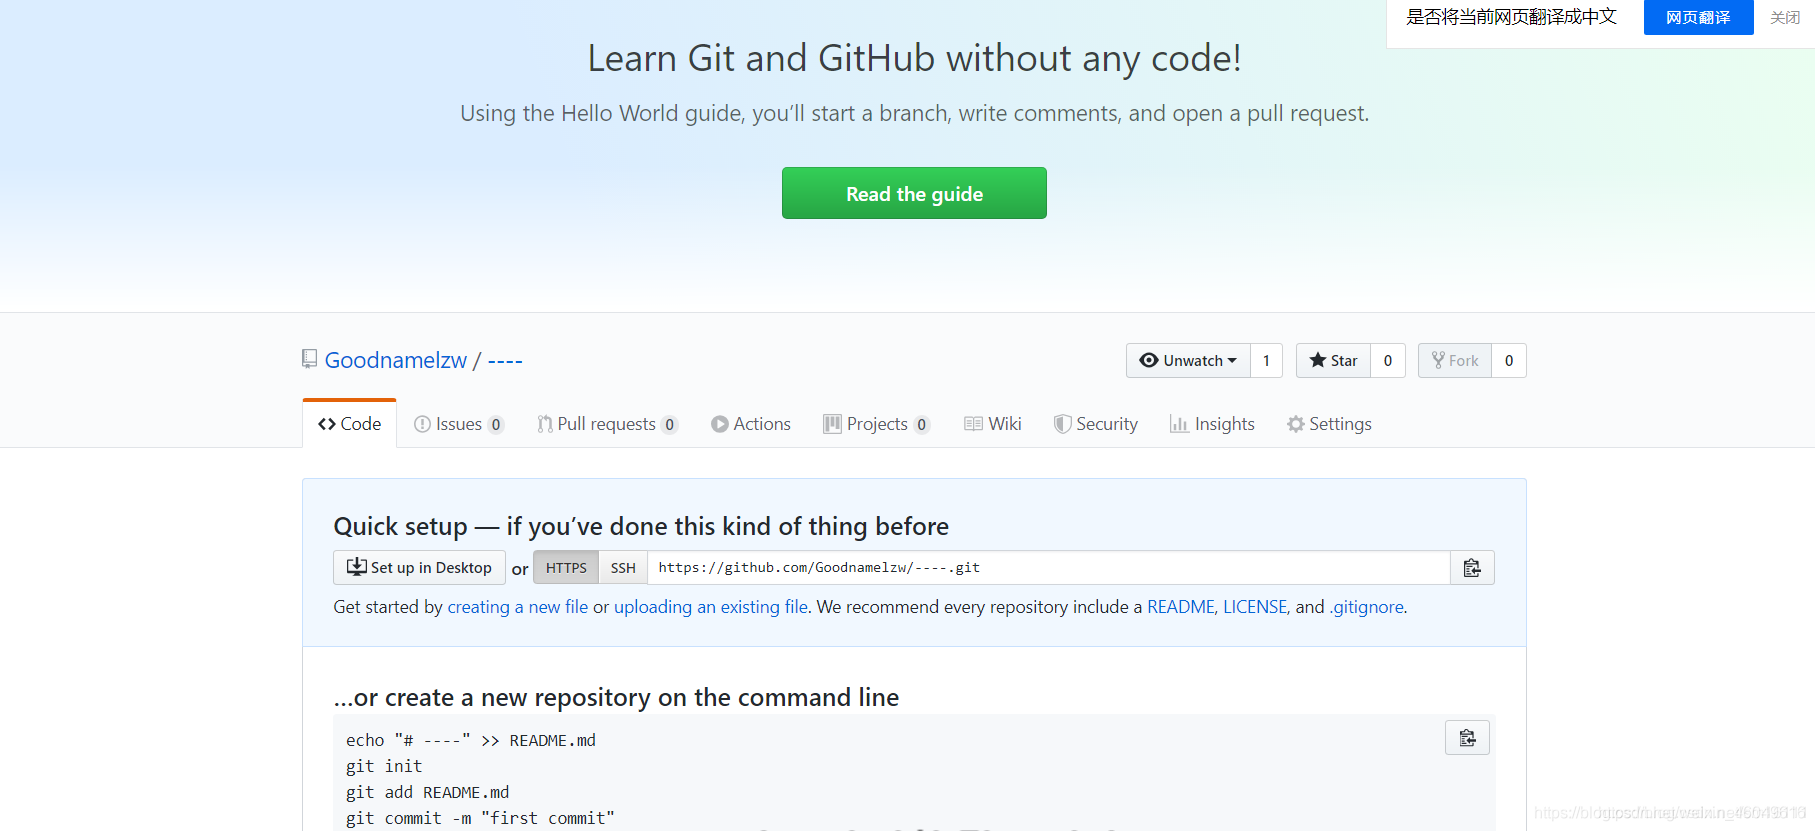
Task: Star this repository
Action: 1333,361
